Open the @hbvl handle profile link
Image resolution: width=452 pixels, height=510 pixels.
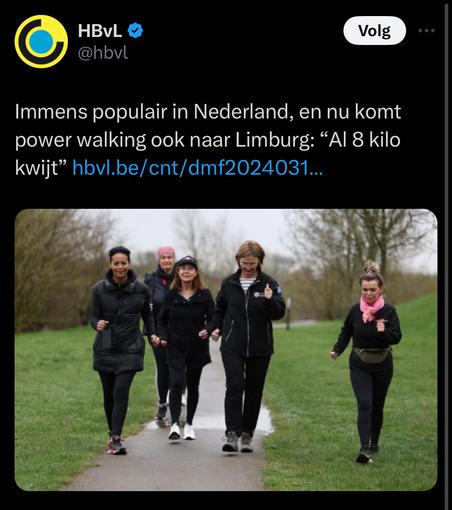(103, 53)
